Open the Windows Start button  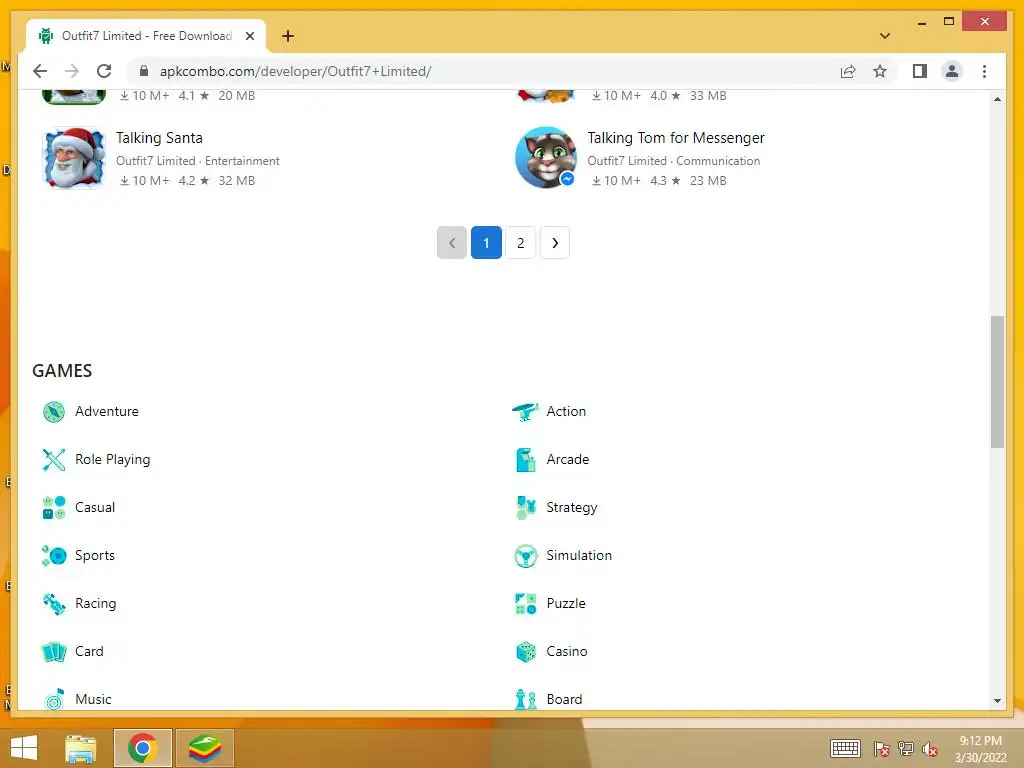(24, 748)
